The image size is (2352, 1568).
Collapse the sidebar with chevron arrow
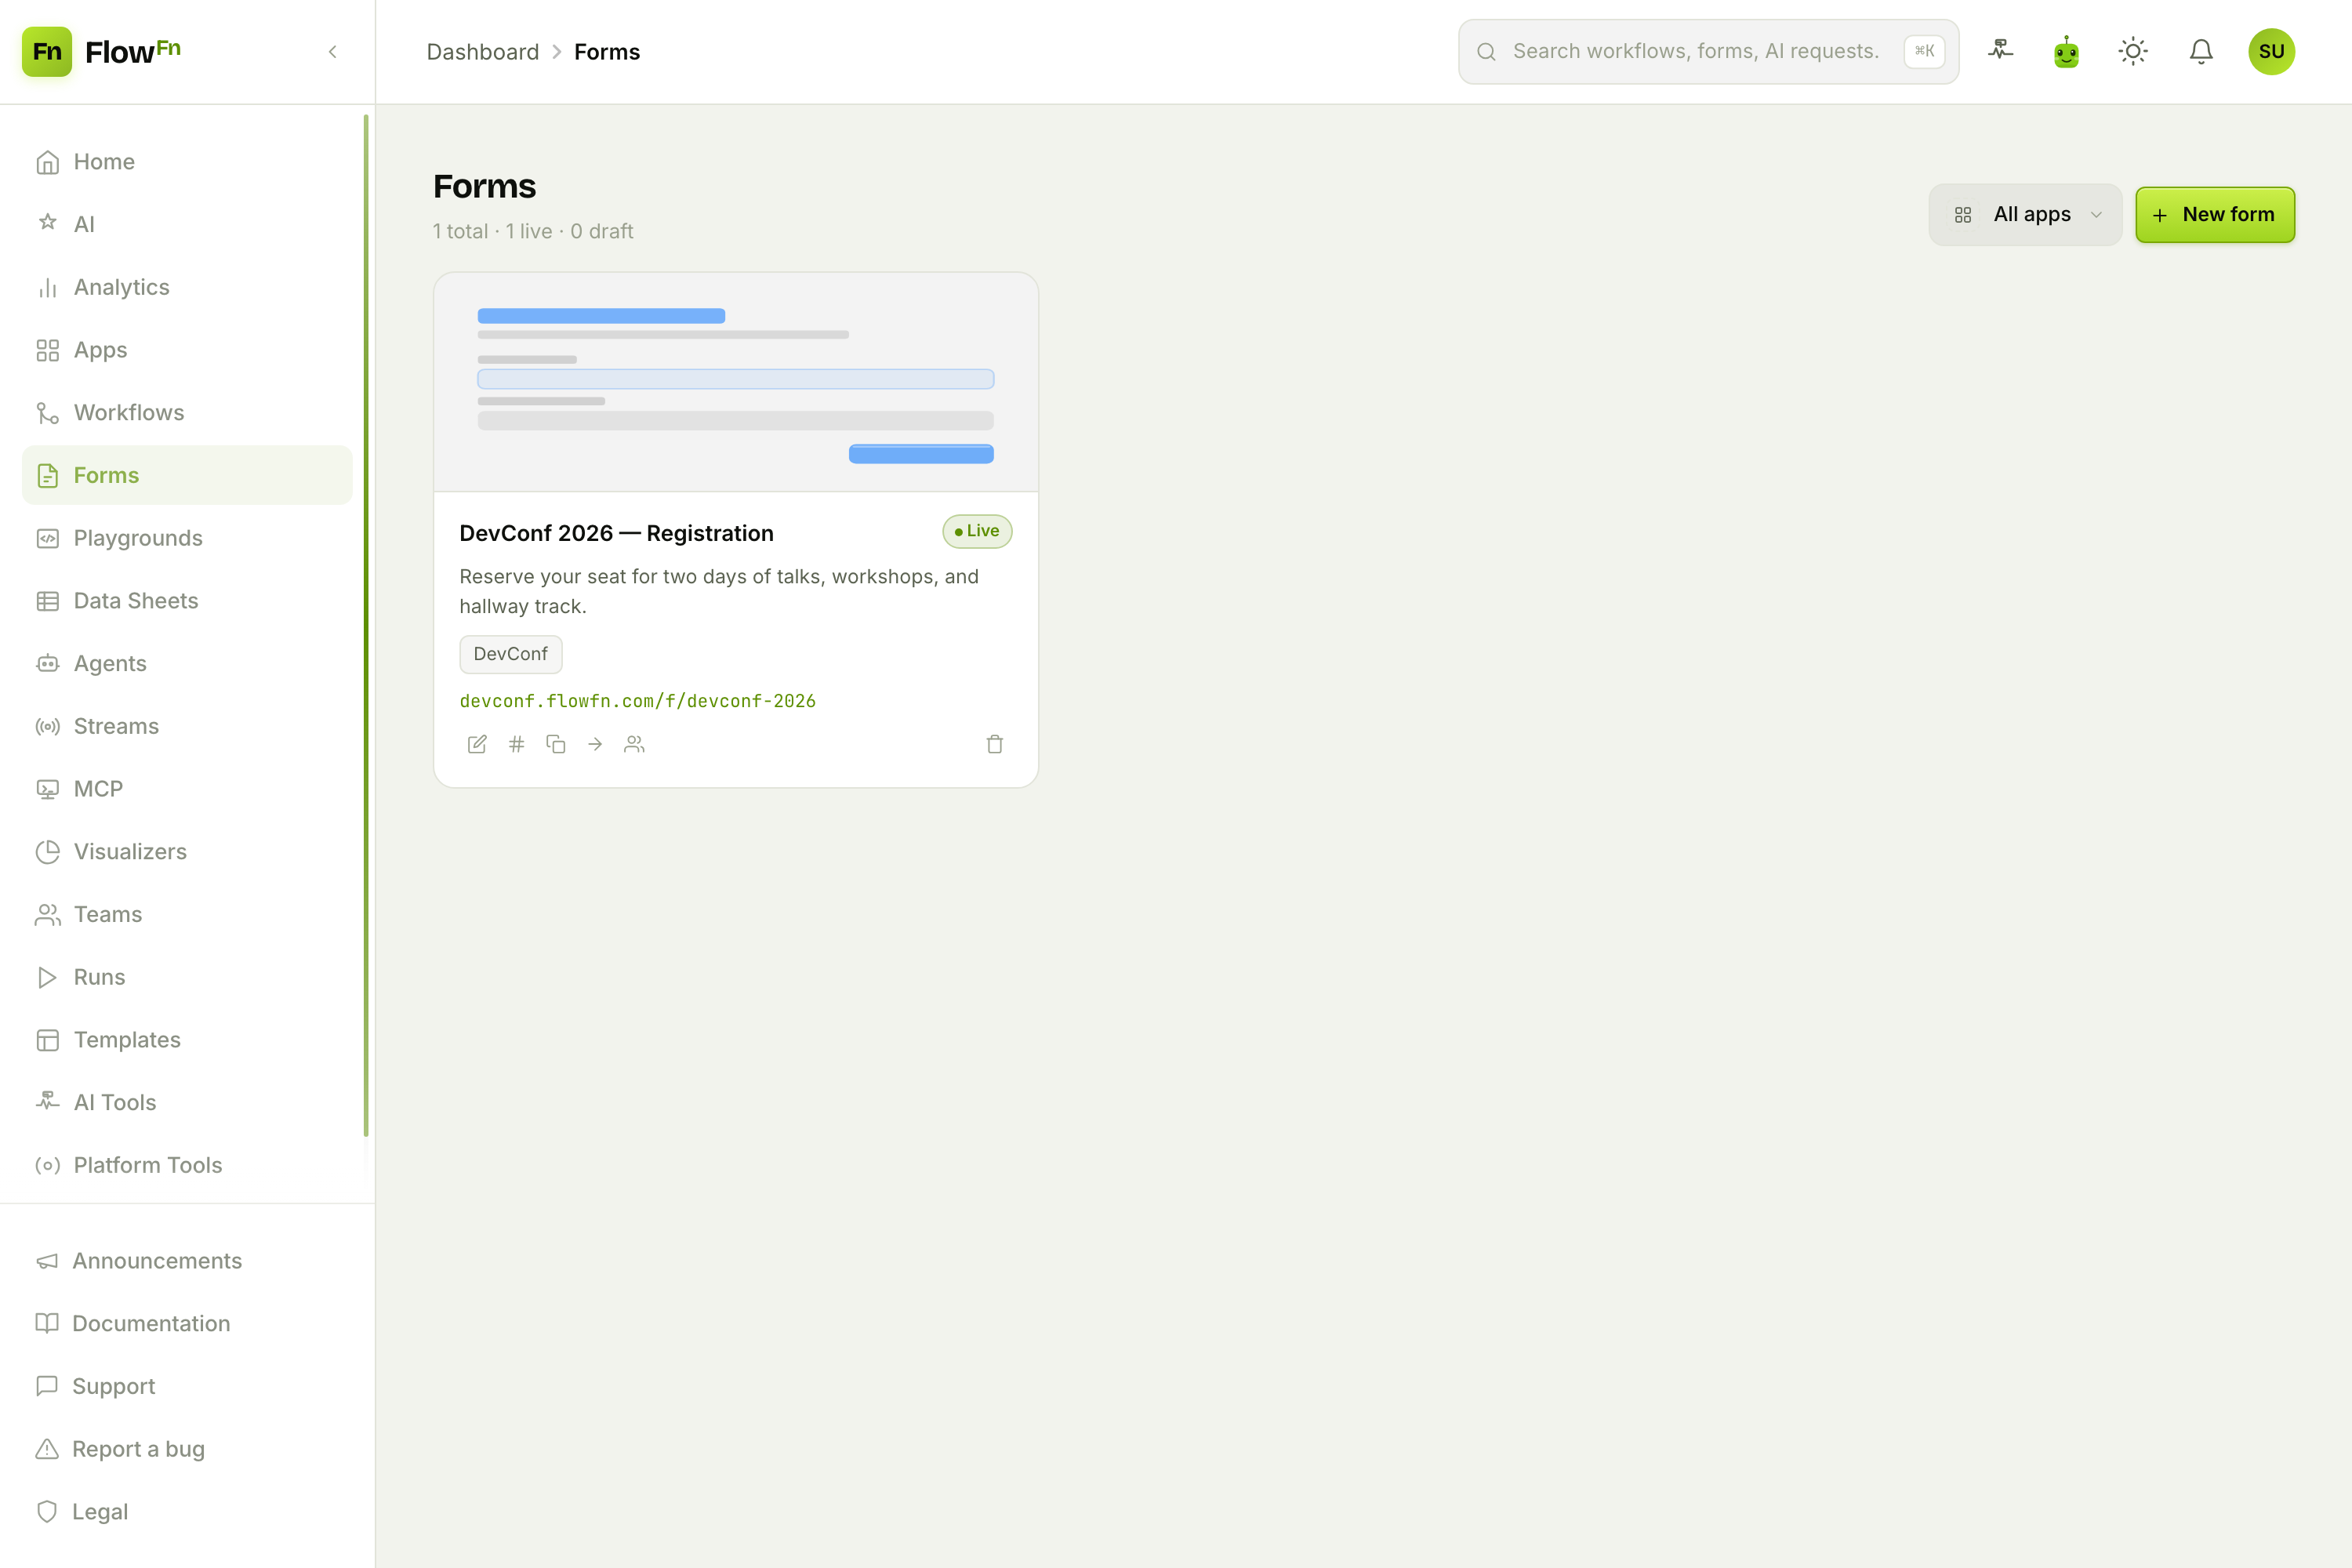[x=333, y=51]
